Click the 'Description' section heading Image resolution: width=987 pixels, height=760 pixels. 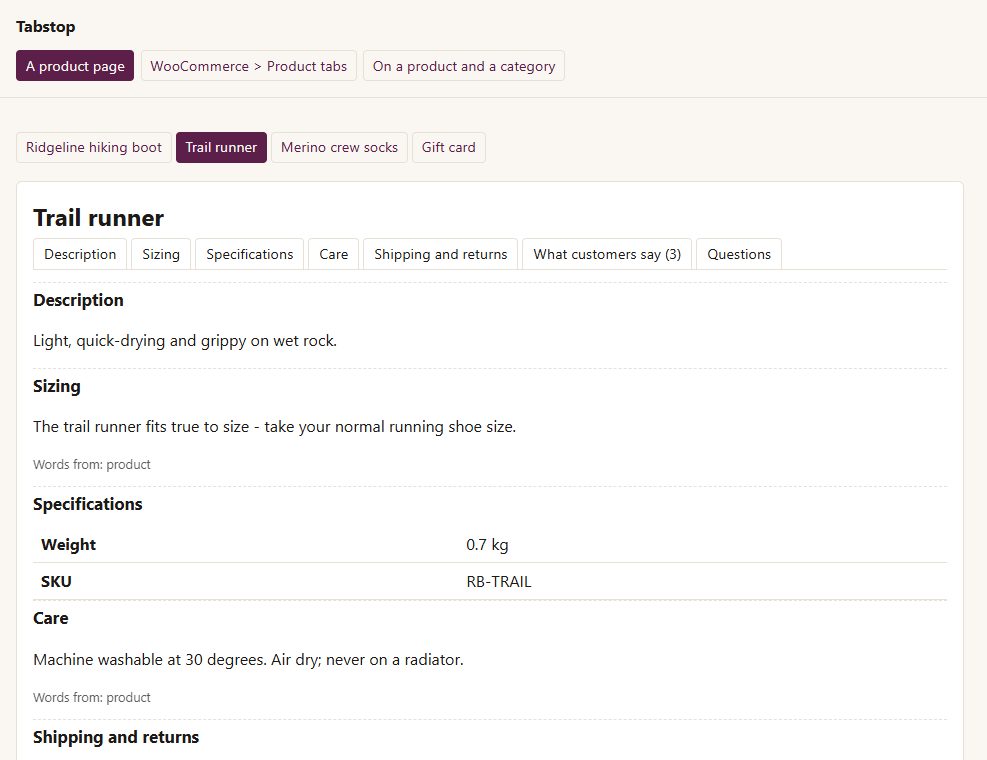pos(79,300)
